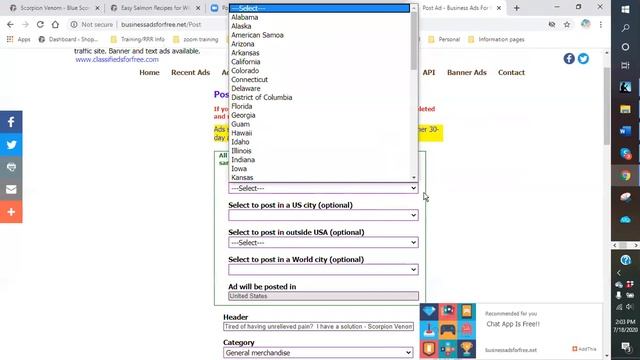Image resolution: width=640 pixels, height=360 pixels.
Task: Open Contact in site navigation
Action: (x=511, y=72)
